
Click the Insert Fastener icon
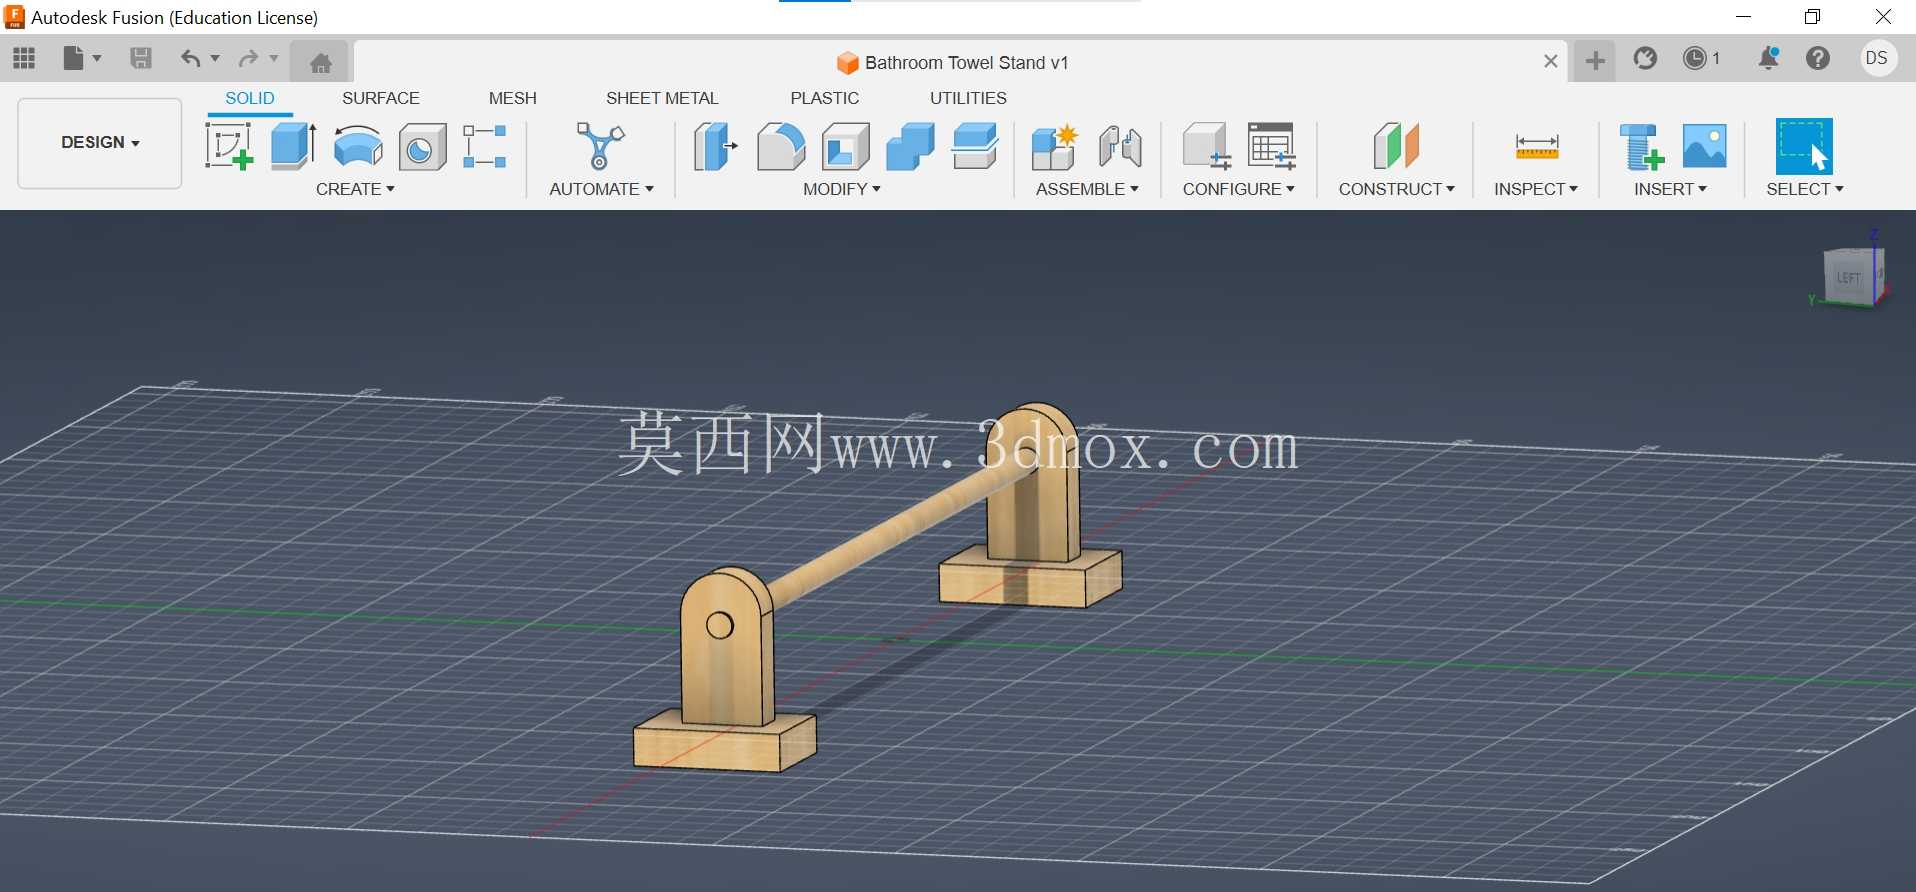(1641, 146)
